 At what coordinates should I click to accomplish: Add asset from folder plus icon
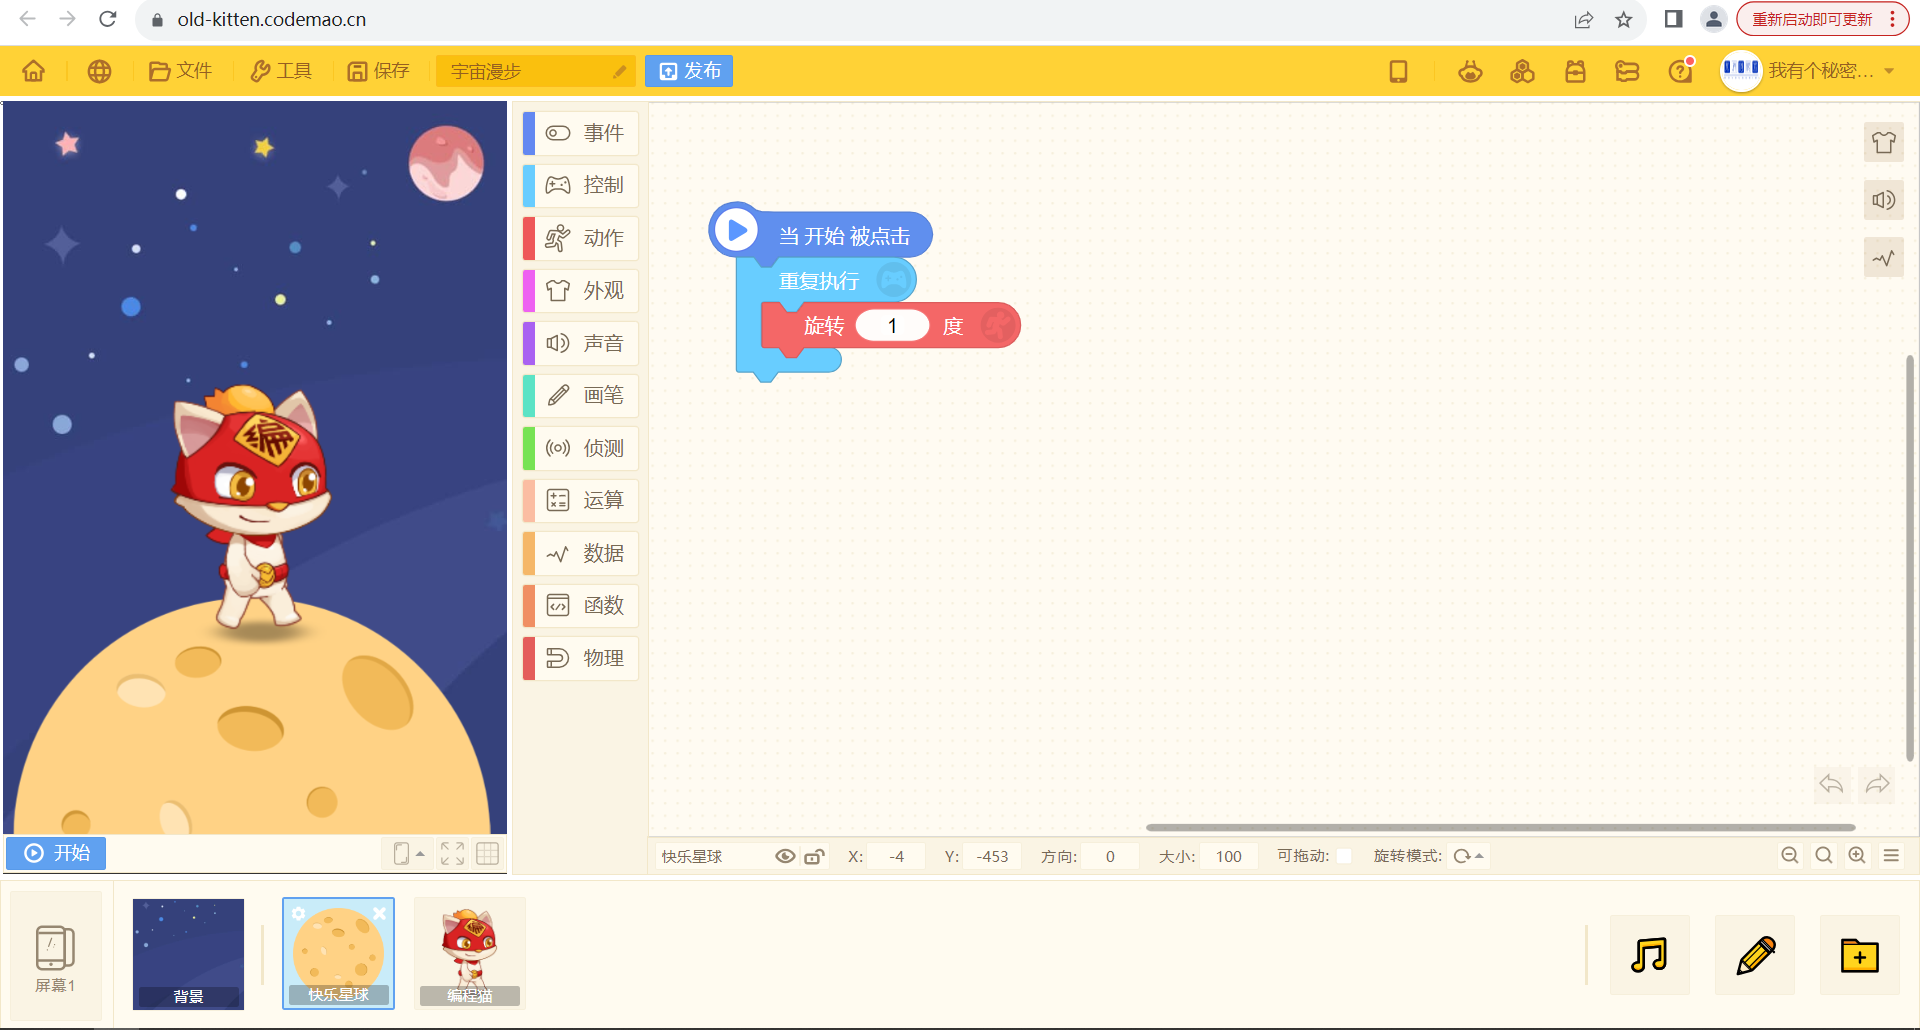coord(1859,955)
